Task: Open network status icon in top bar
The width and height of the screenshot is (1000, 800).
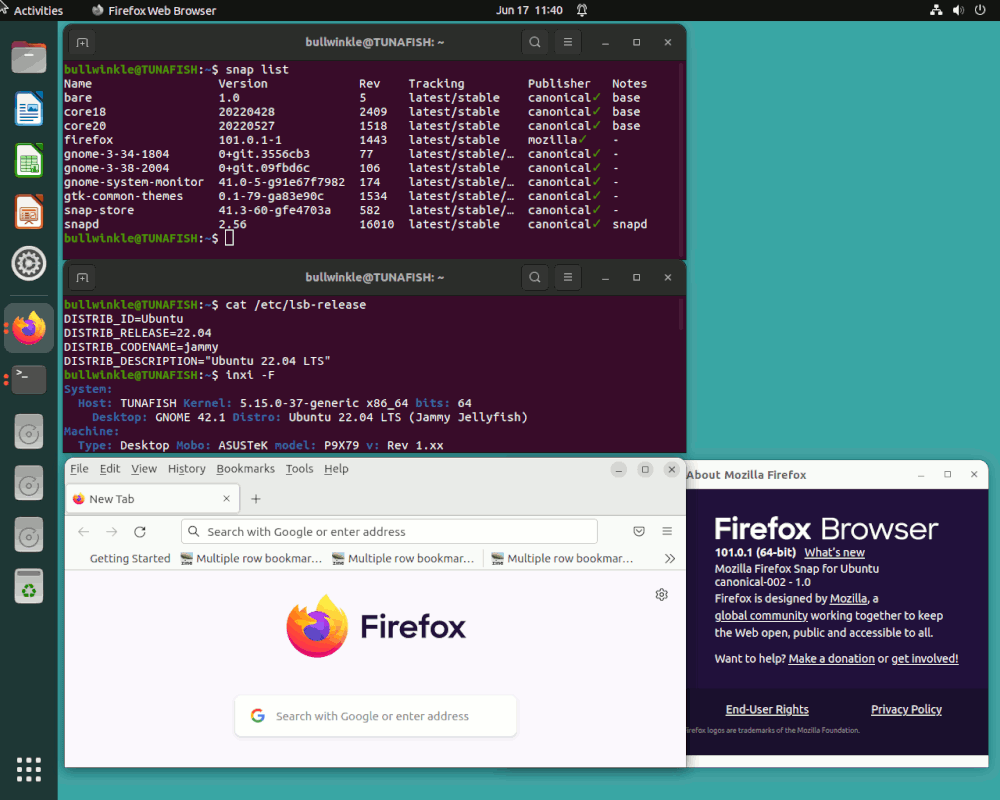Action: point(936,10)
